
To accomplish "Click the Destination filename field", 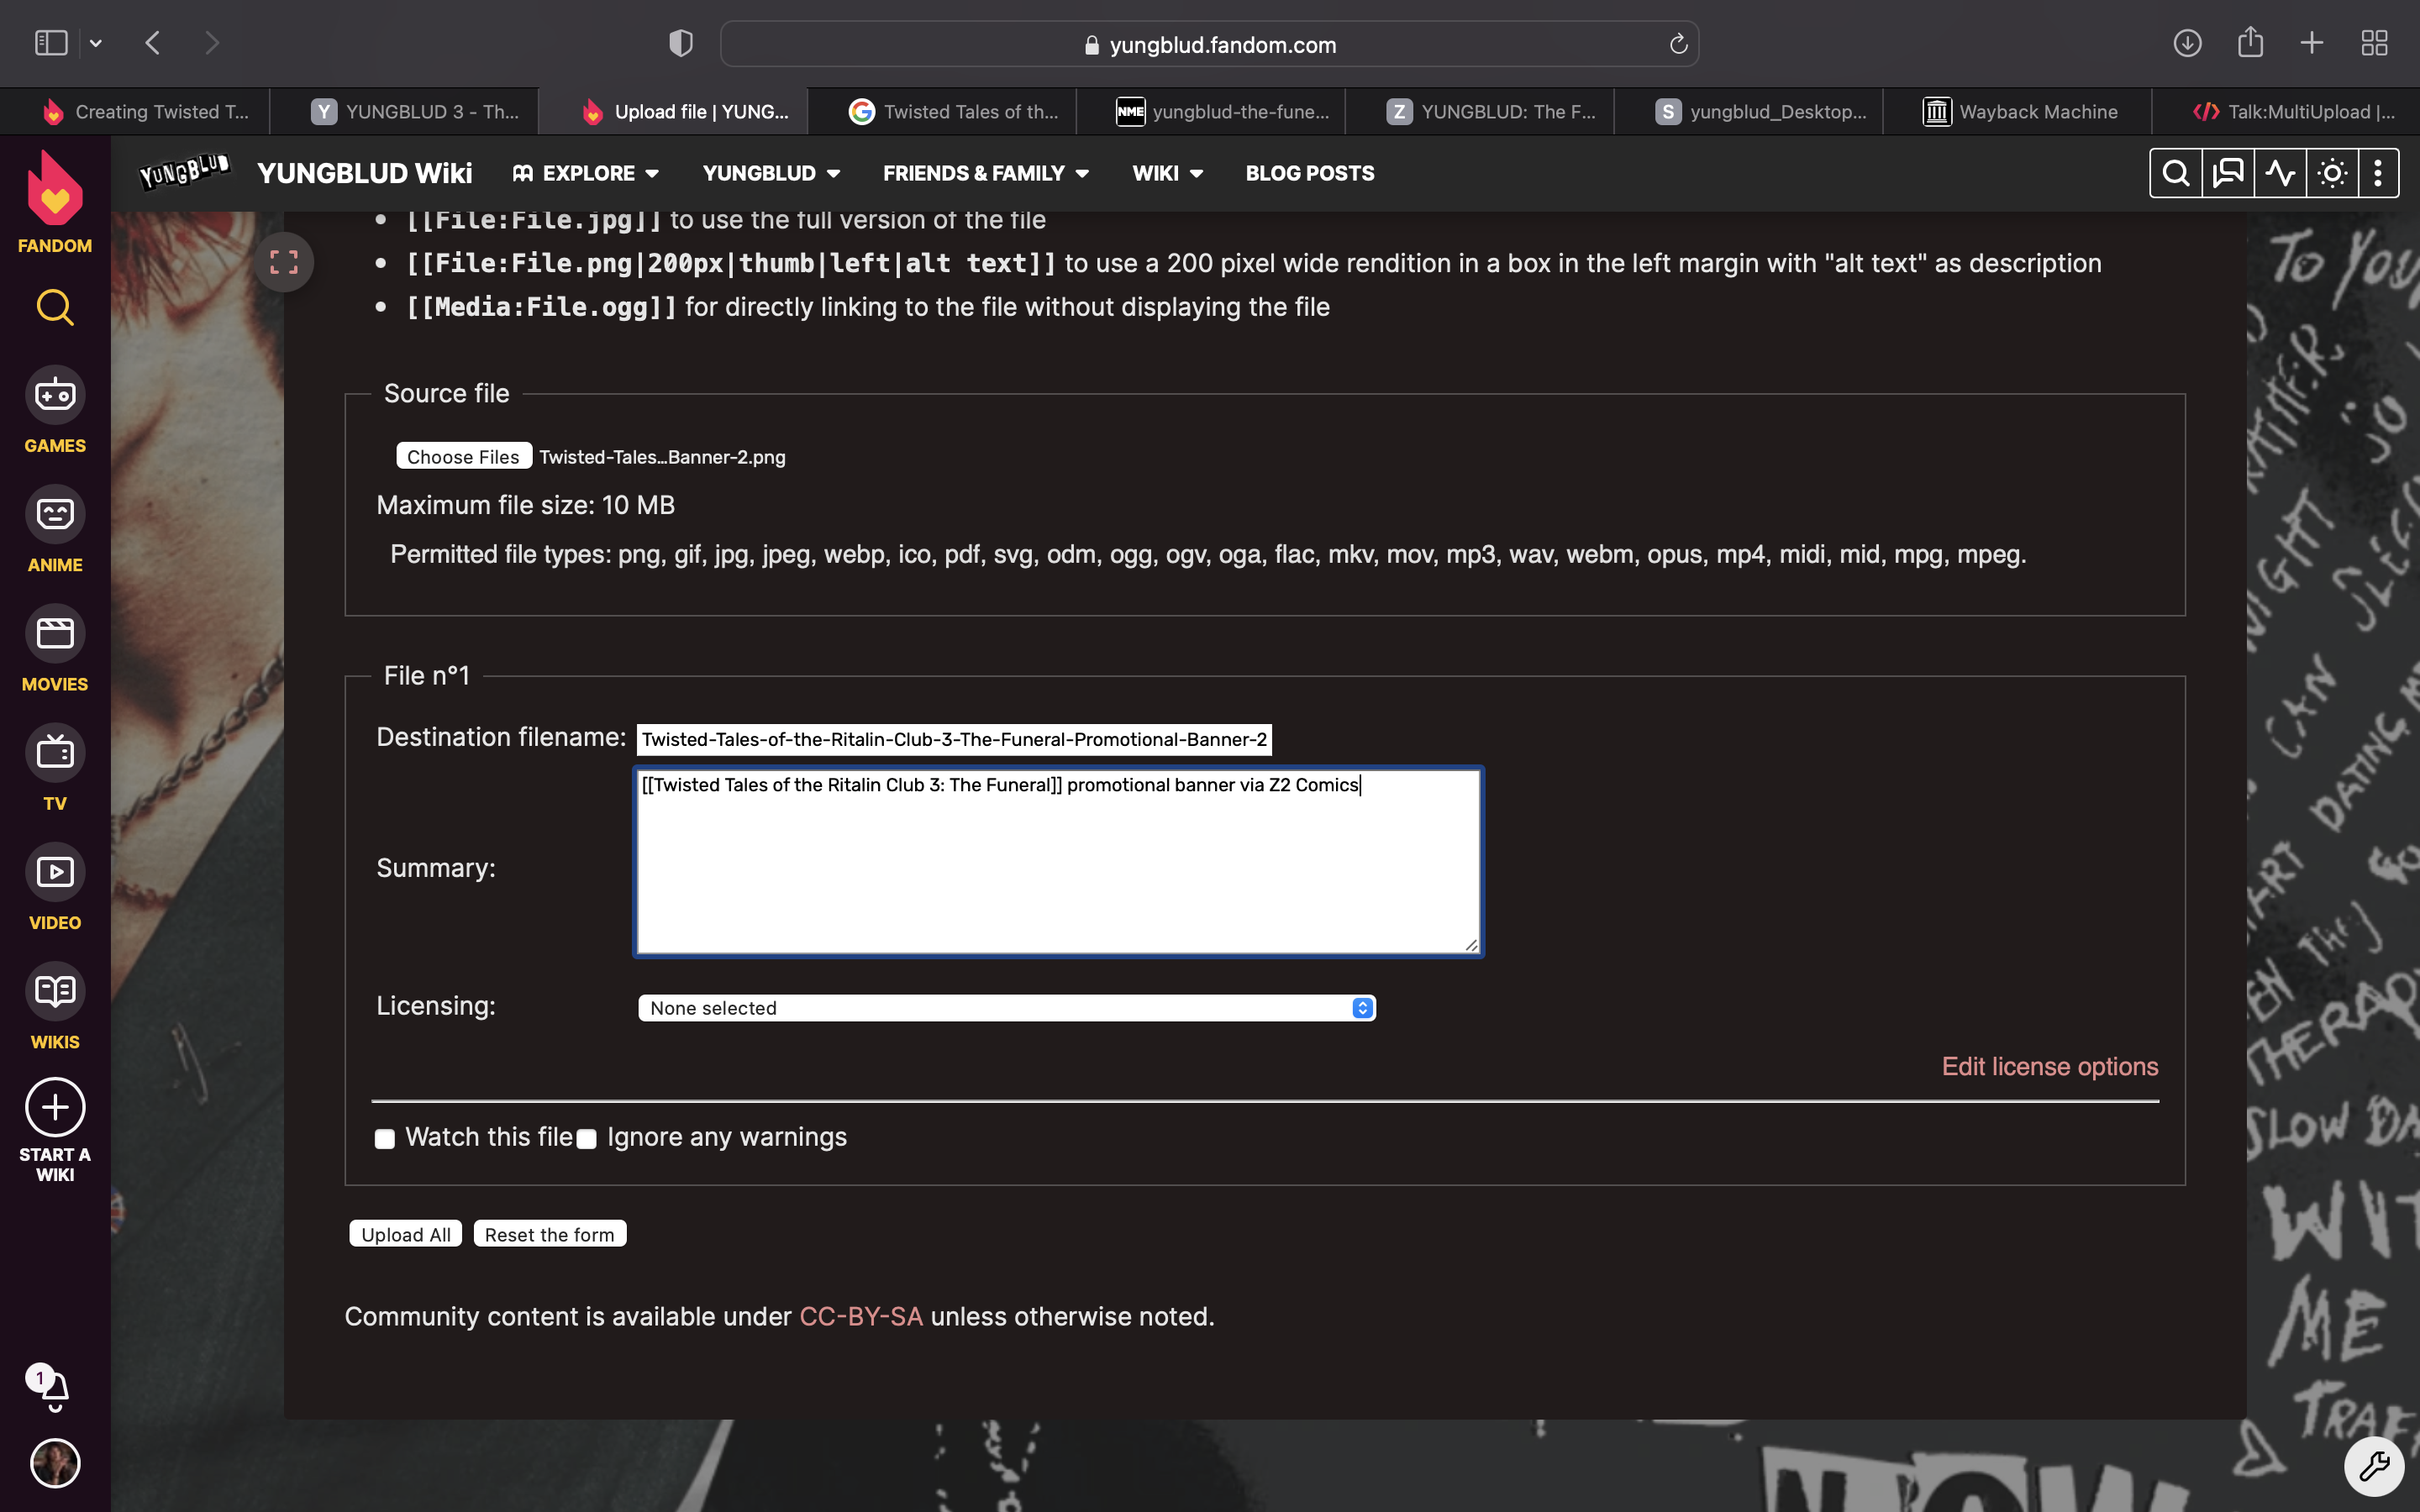I will pyautogui.click(x=954, y=739).
